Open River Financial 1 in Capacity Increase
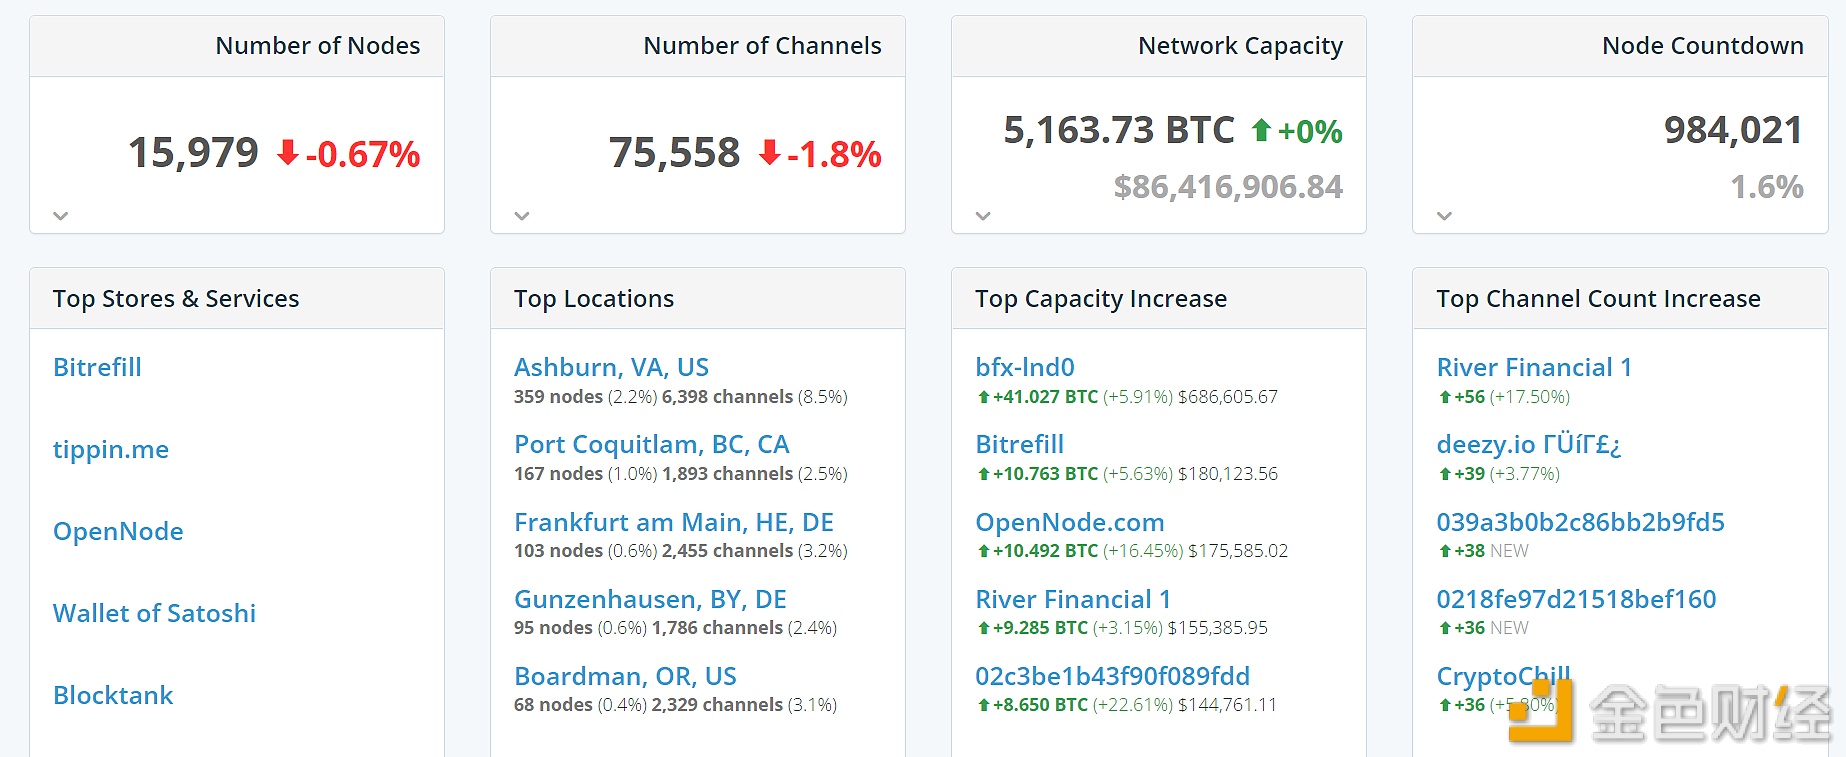1846x757 pixels. tap(1073, 599)
